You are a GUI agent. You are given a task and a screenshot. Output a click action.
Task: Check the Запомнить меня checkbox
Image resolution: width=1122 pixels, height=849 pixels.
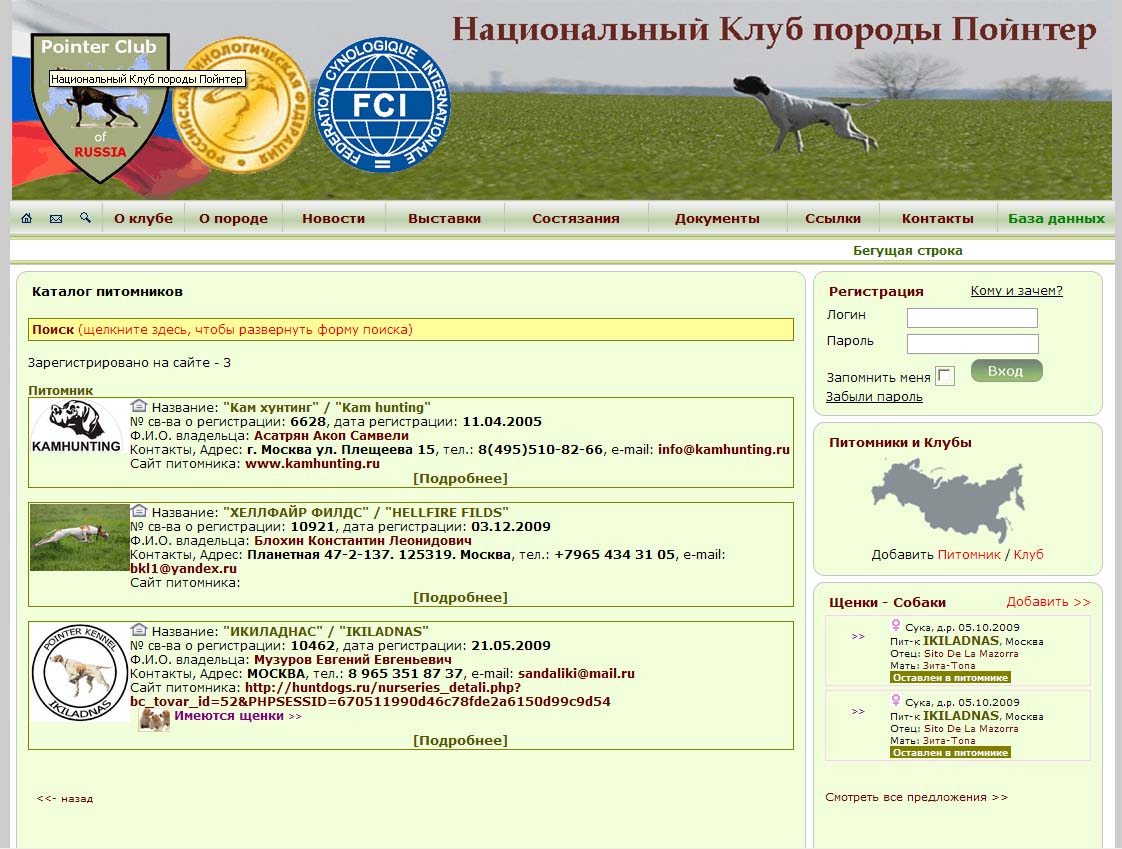(x=943, y=373)
